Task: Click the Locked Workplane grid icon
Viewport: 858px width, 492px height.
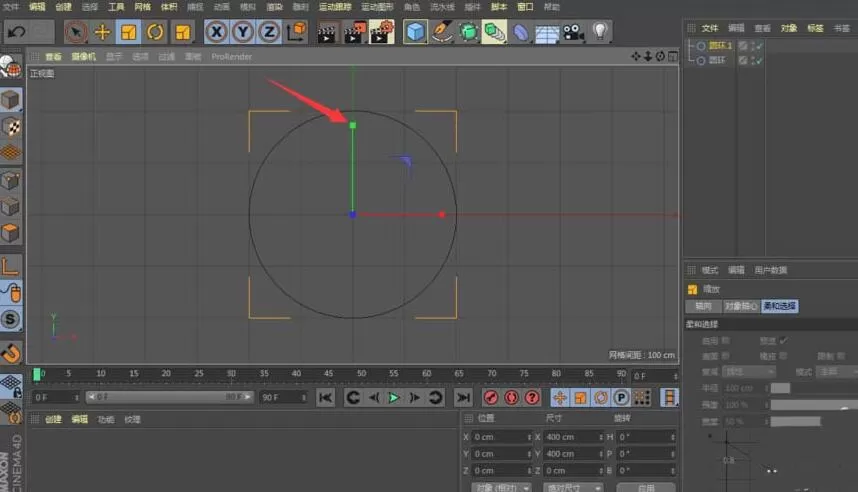Action: [x=11, y=386]
